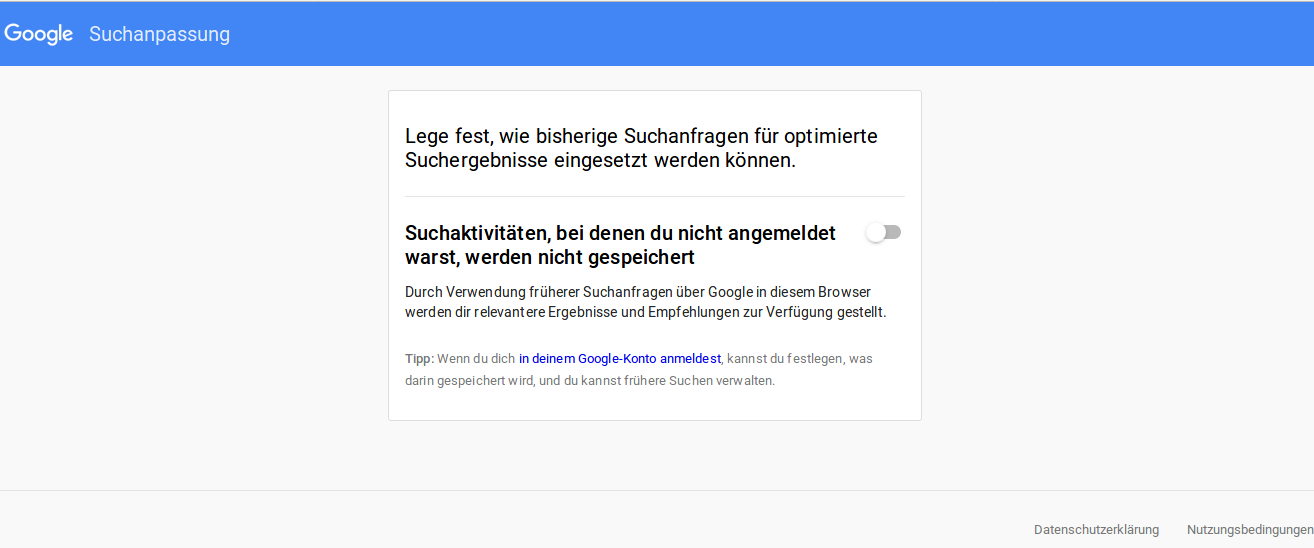Screen dimensions: 1314x548
Task: Open the Nutzungsbedingungen footer link
Action: (x=1249, y=530)
